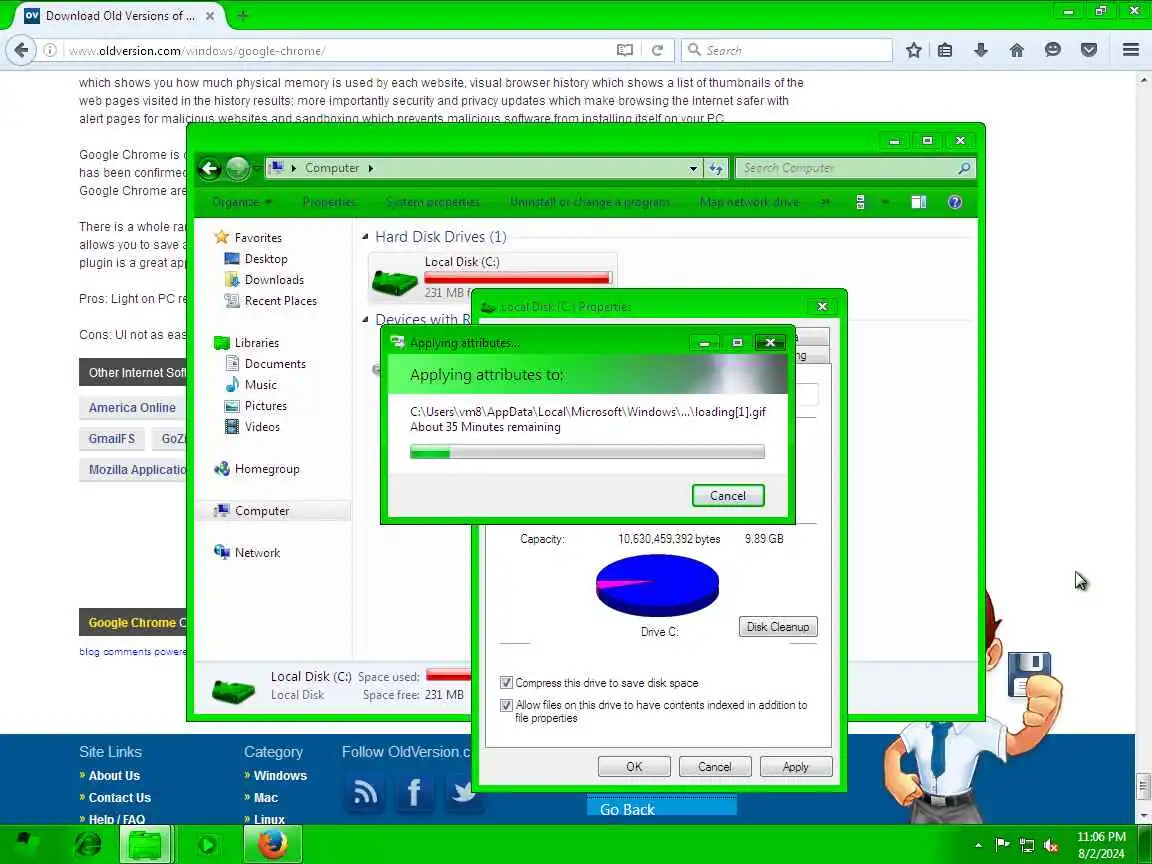Click System properties in the toolbar
The width and height of the screenshot is (1152, 864).
[x=432, y=202]
